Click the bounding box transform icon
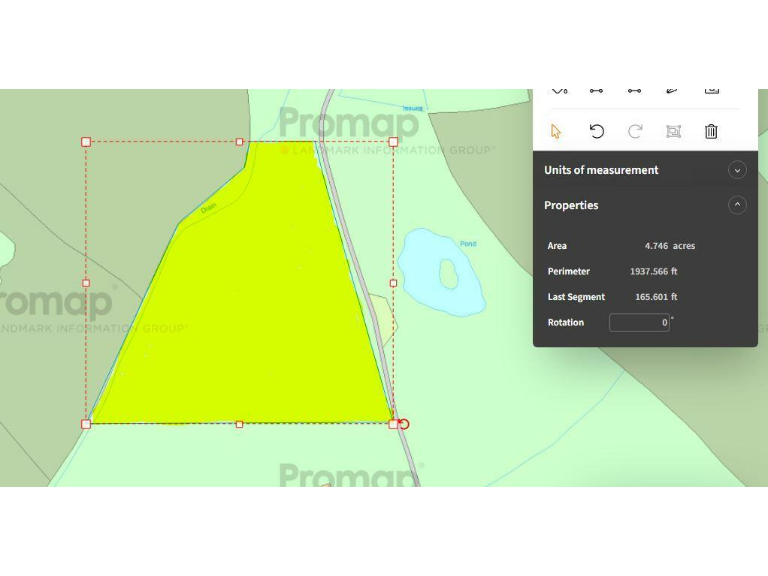The height and width of the screenshot is (576, 768). pyautogui.click(x=673, y=131)
